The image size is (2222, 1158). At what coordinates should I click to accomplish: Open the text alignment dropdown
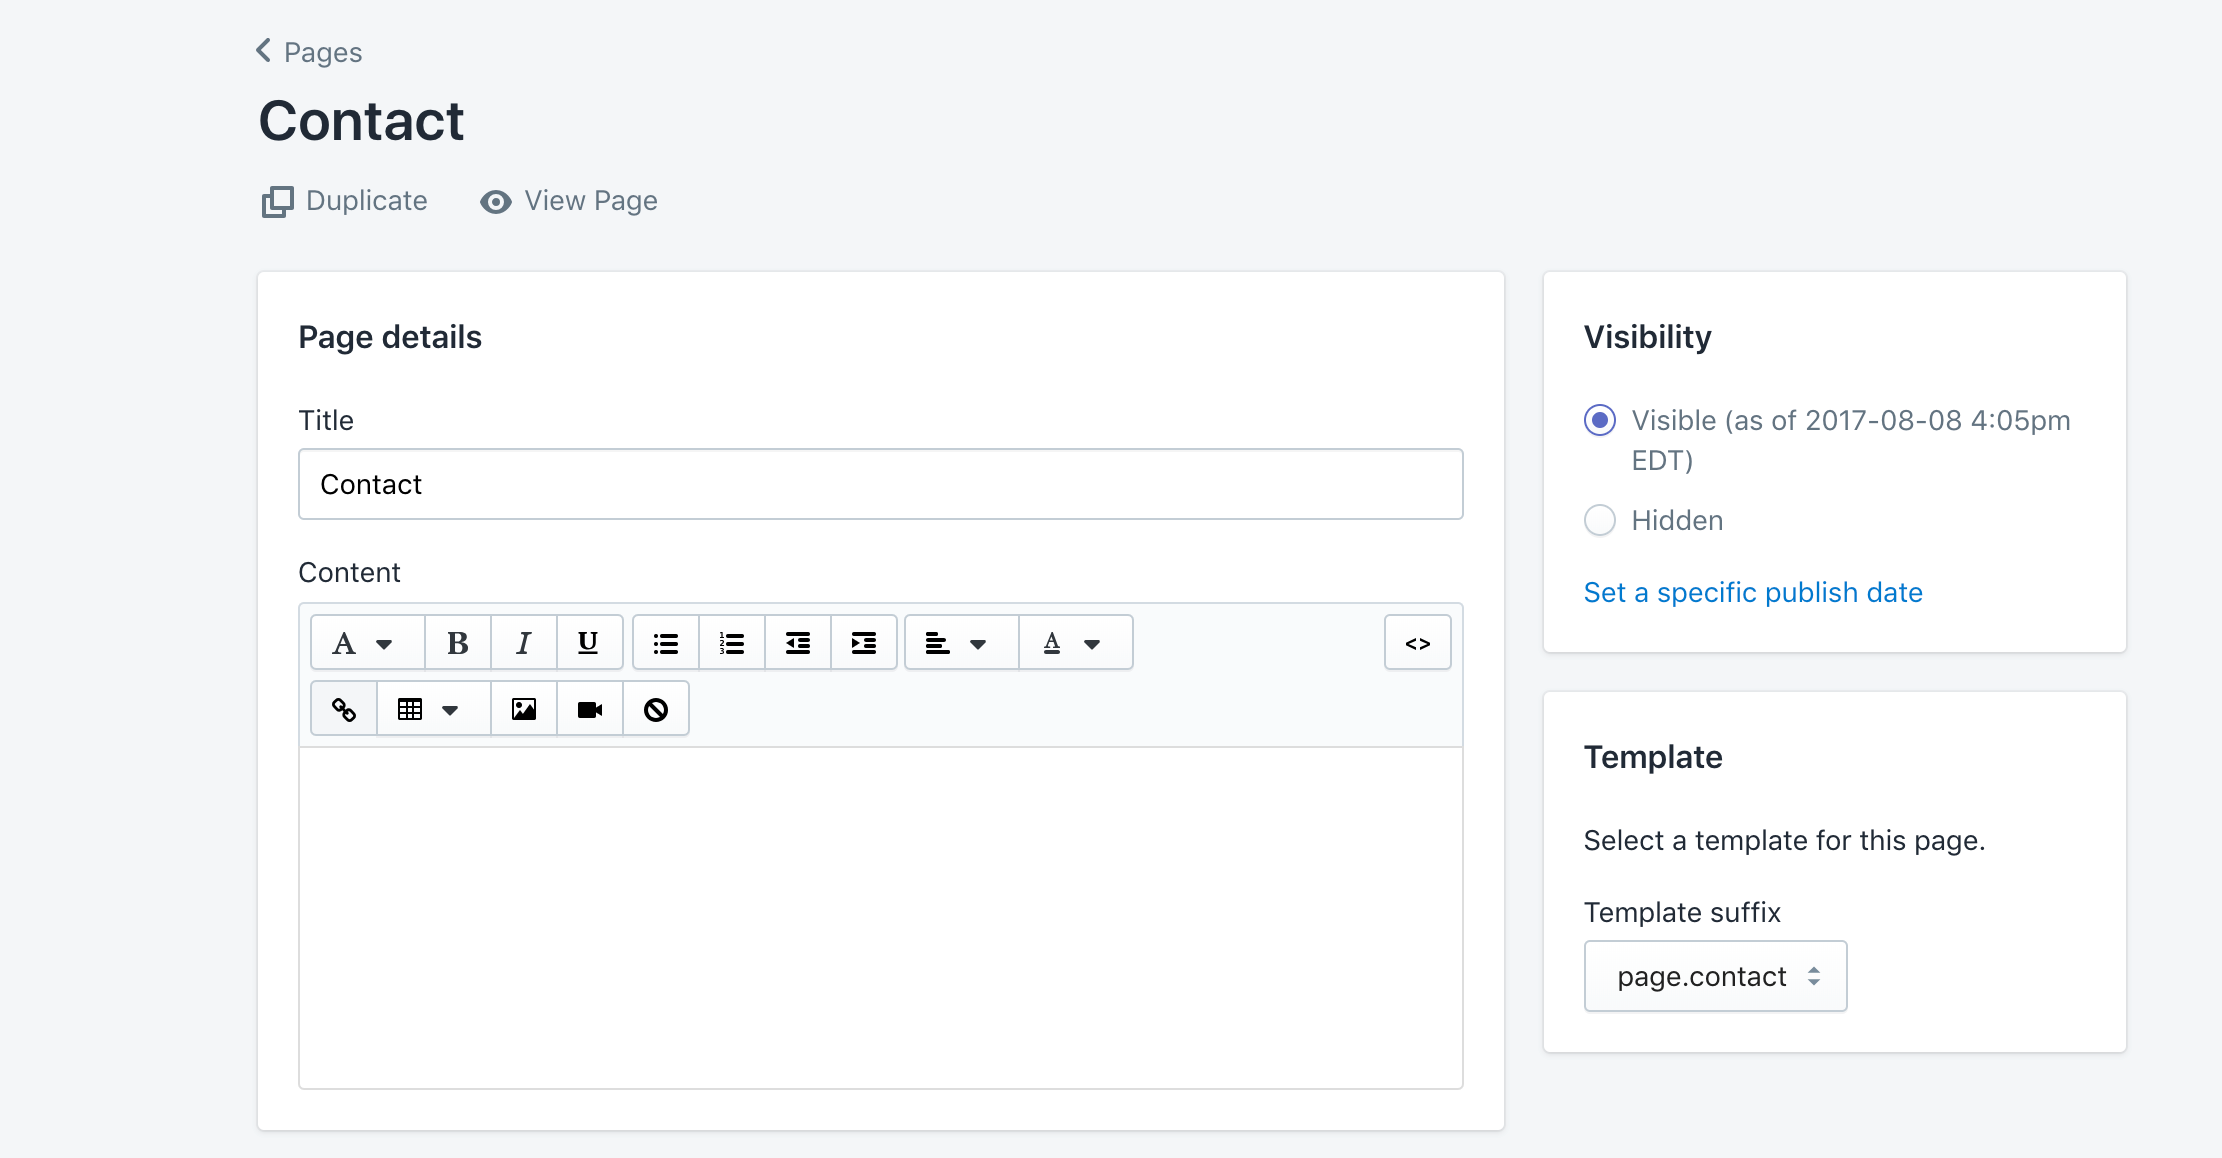(x=961, y=643)
